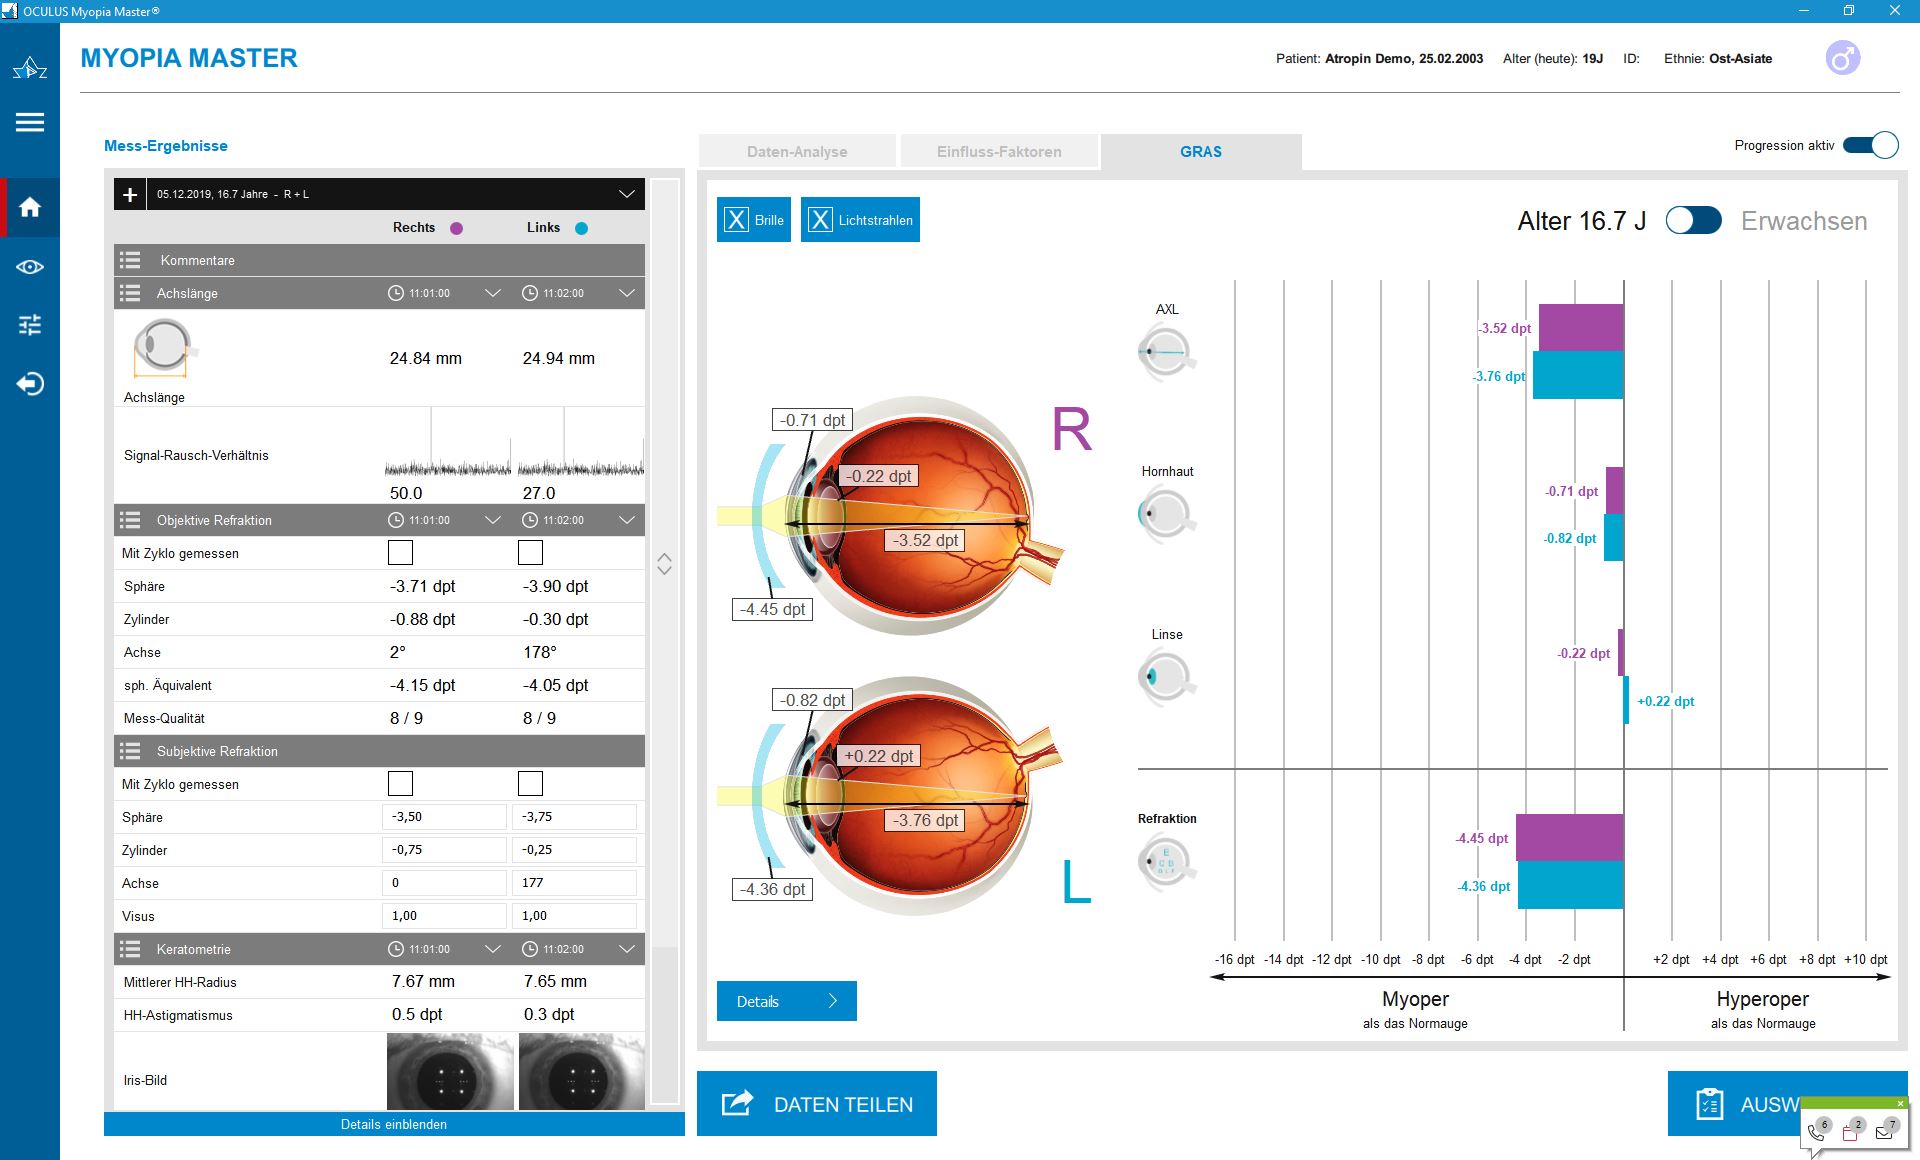This screenshot has height=1160, width=1920.
Task: Go to the home screen icon
Action: tap(30, 207)
